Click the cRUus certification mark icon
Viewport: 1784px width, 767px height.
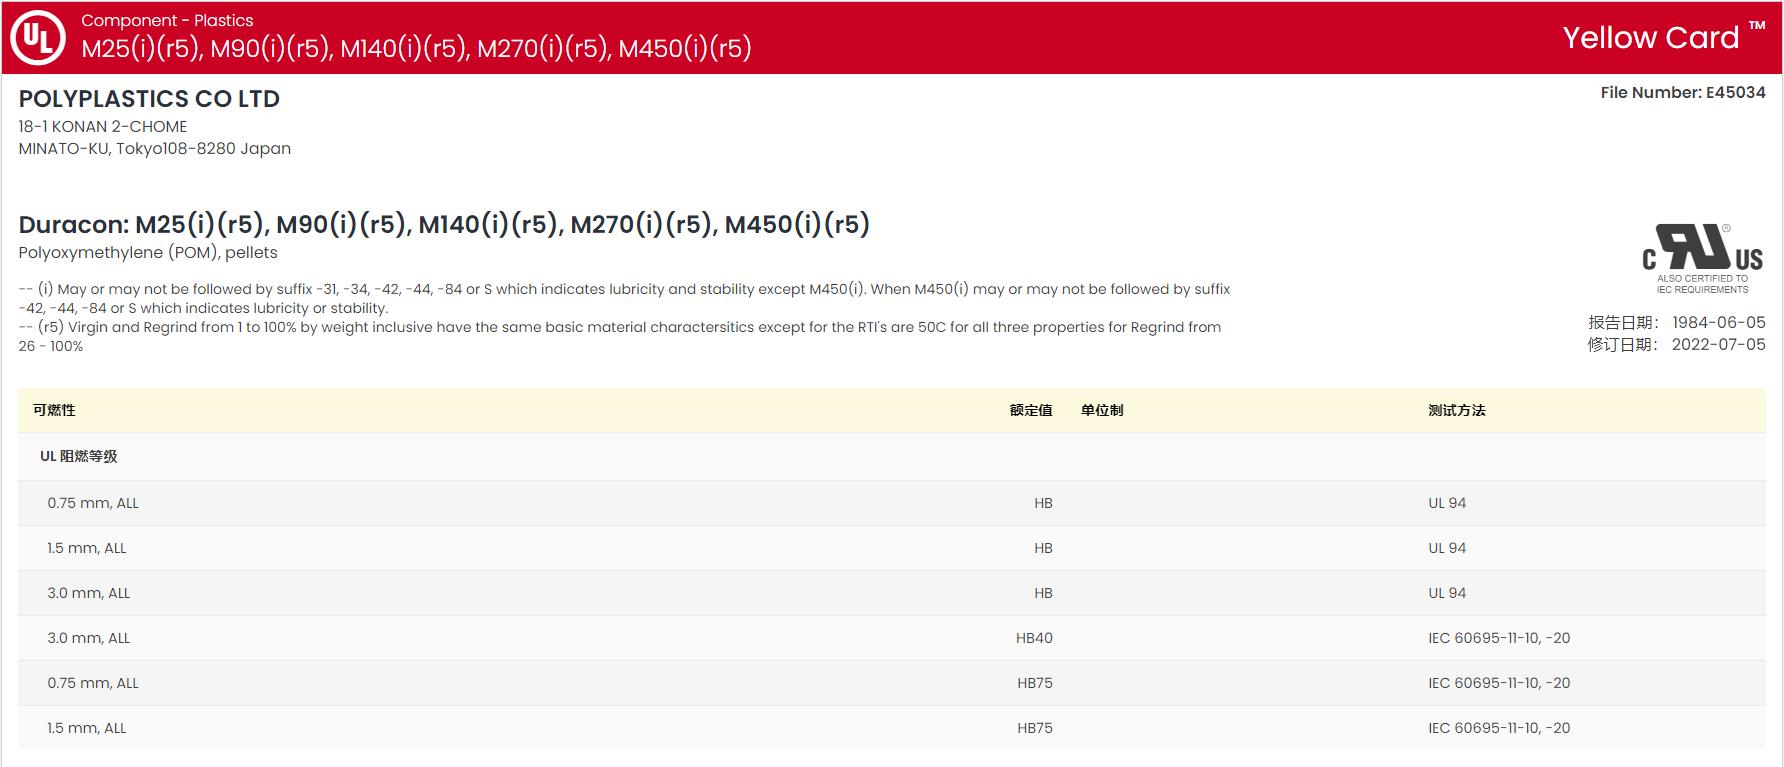coord(1702,258)
